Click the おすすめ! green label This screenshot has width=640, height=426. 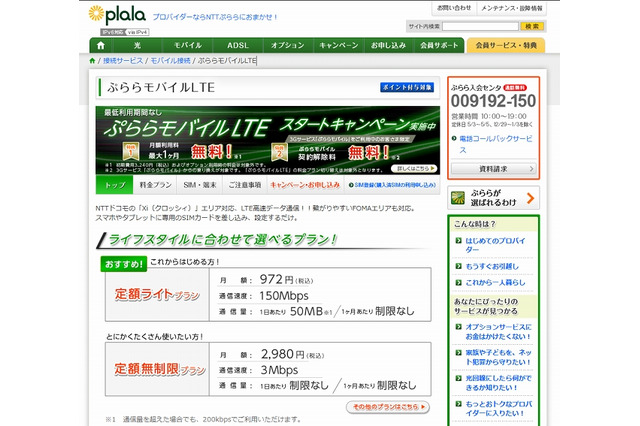124,264
